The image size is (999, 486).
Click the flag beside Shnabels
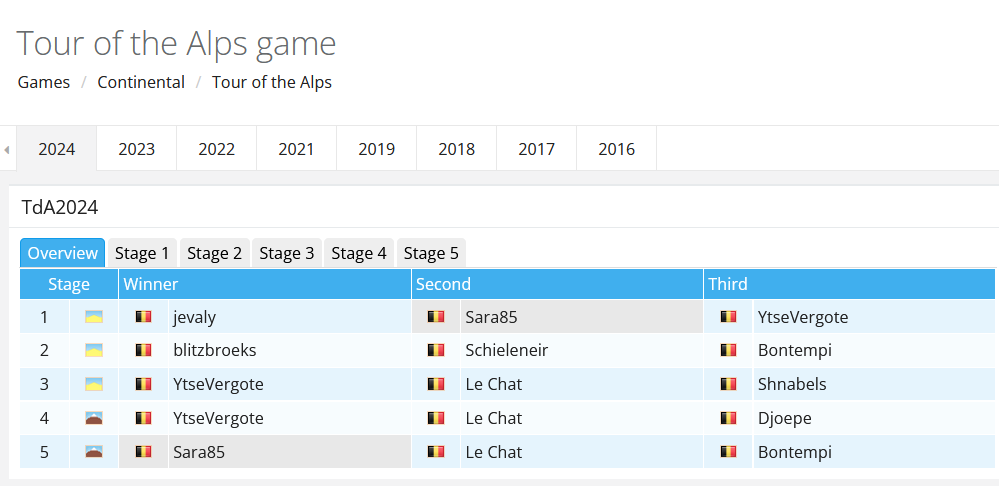[x=728, y=384]
